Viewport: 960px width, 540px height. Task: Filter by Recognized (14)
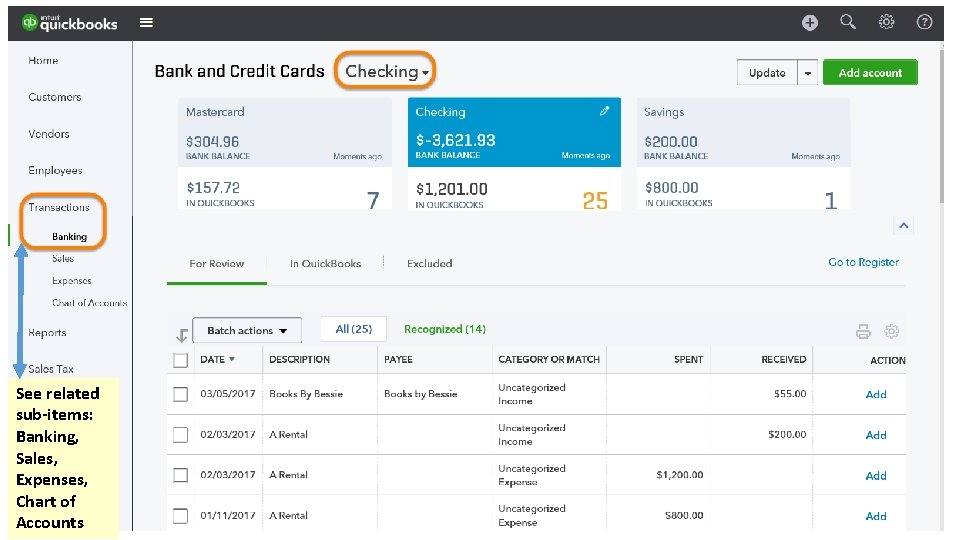coord(444,329)
